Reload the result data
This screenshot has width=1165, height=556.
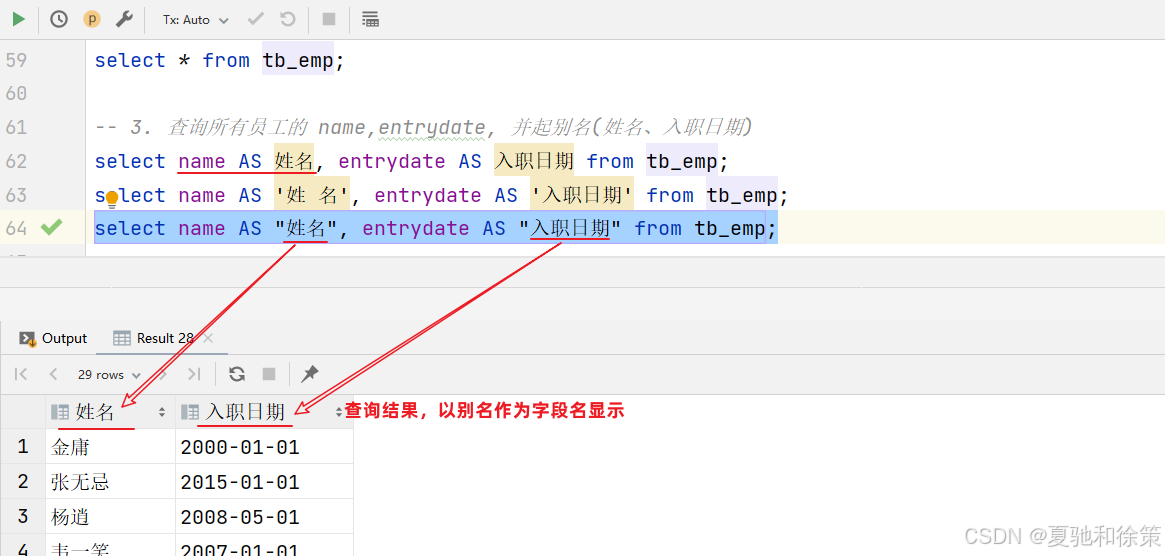tap(237, 374)
